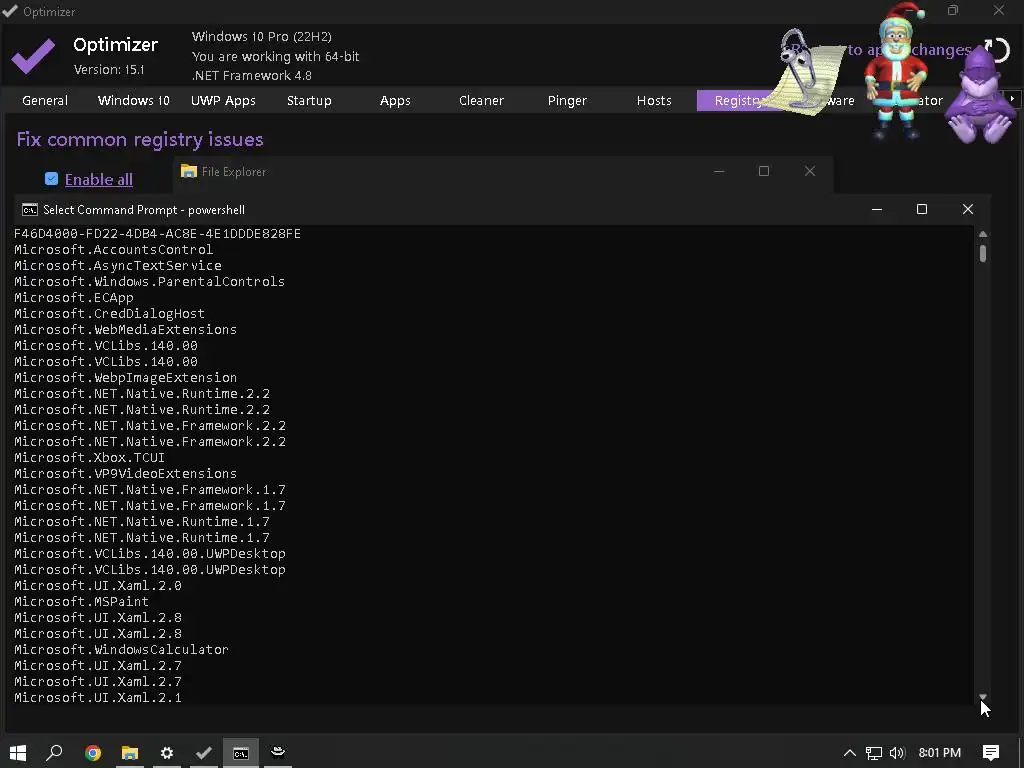
Task: Click the Microsoft.WindowsCalculator output line
Action: [x=121, y=650]
